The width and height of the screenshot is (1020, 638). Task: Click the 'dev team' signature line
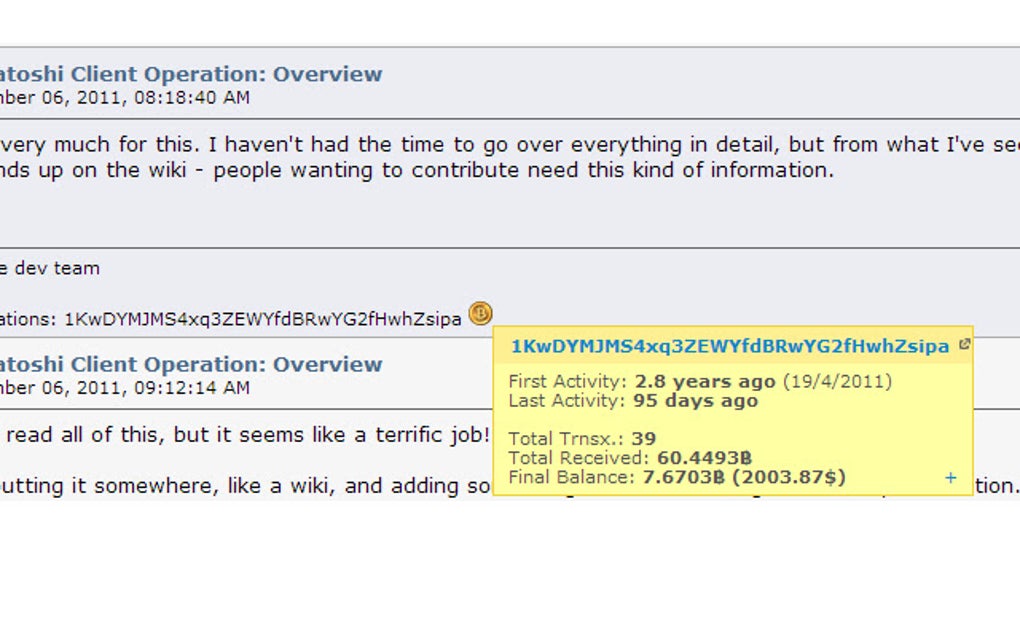(x=50, y=268)
